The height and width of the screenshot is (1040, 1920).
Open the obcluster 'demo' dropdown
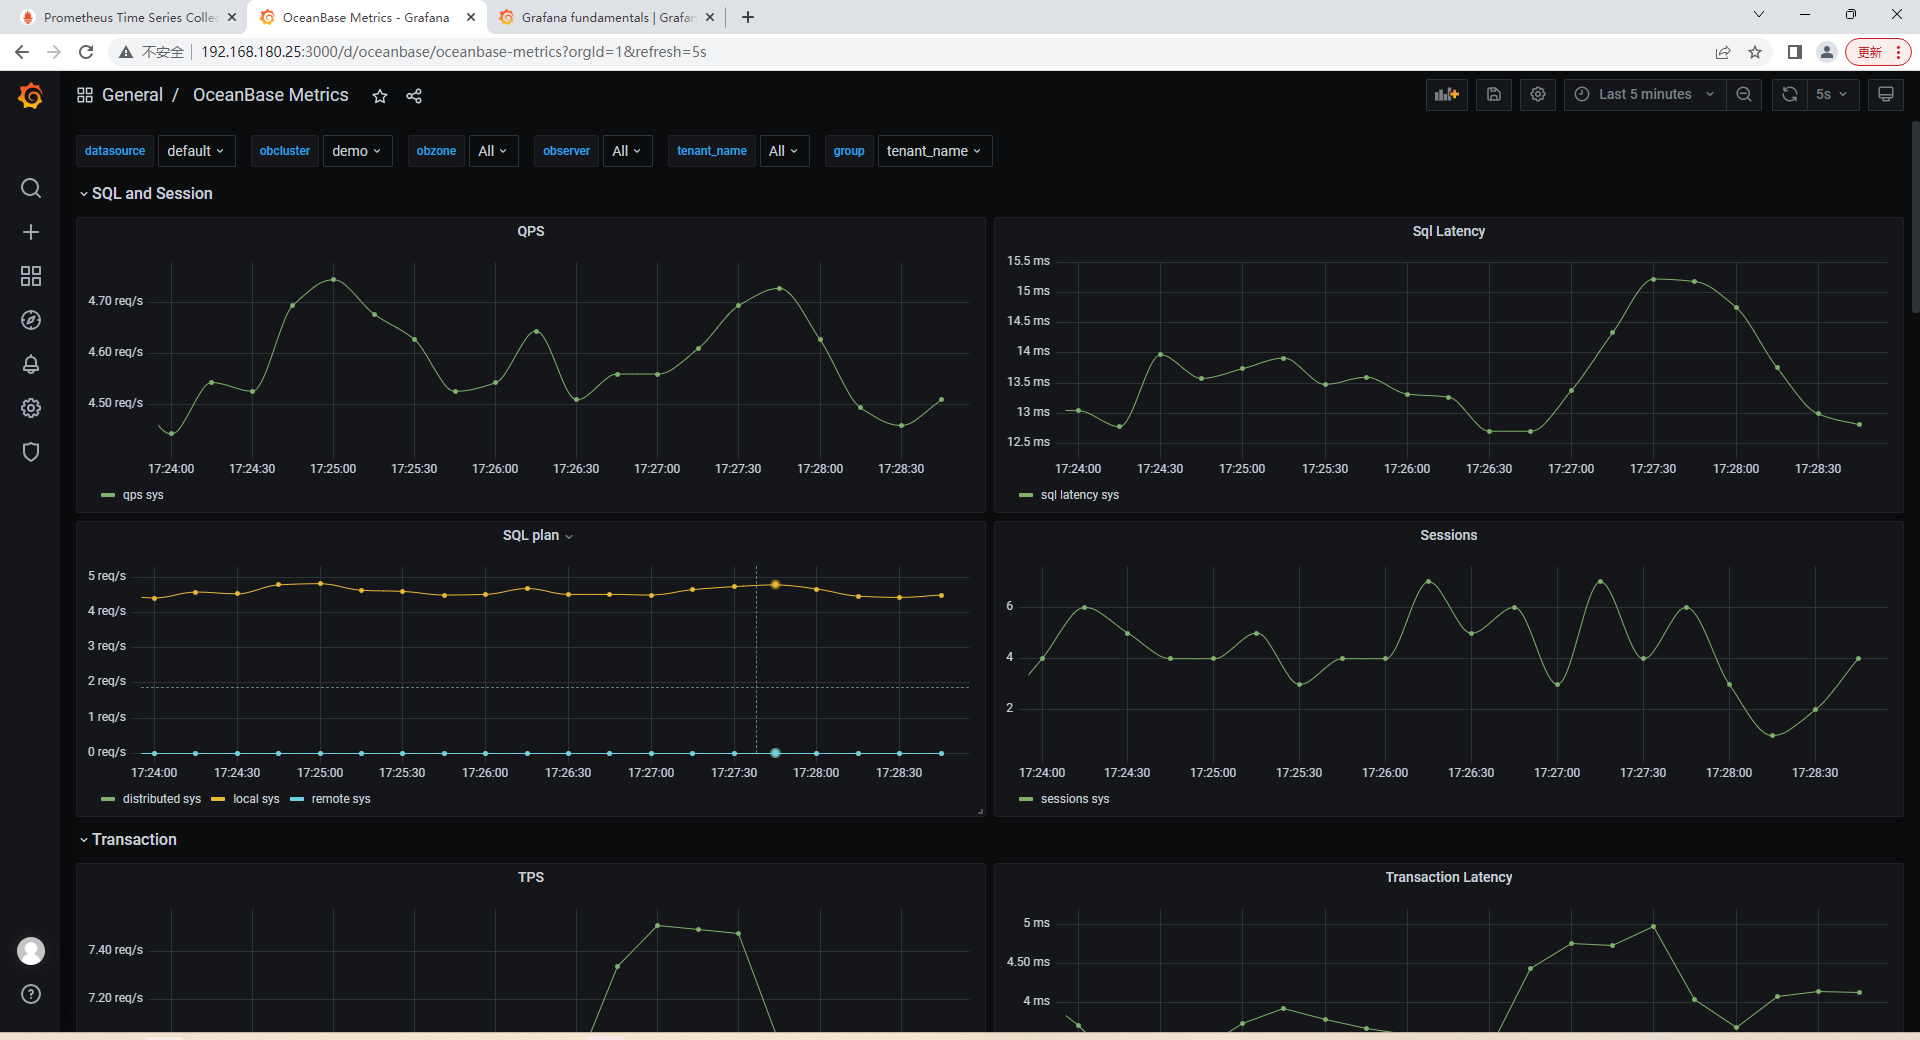[x=357, y=151]
